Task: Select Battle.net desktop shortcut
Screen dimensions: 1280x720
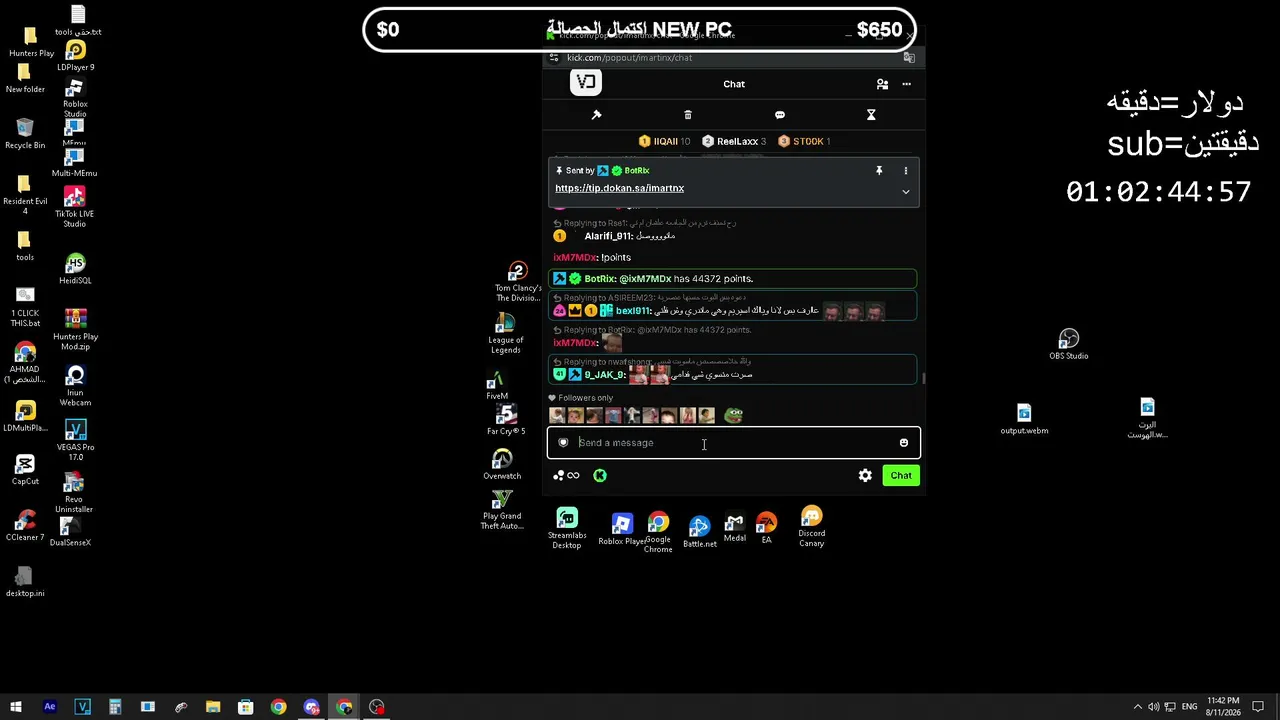Action: (x=700, y=531)
